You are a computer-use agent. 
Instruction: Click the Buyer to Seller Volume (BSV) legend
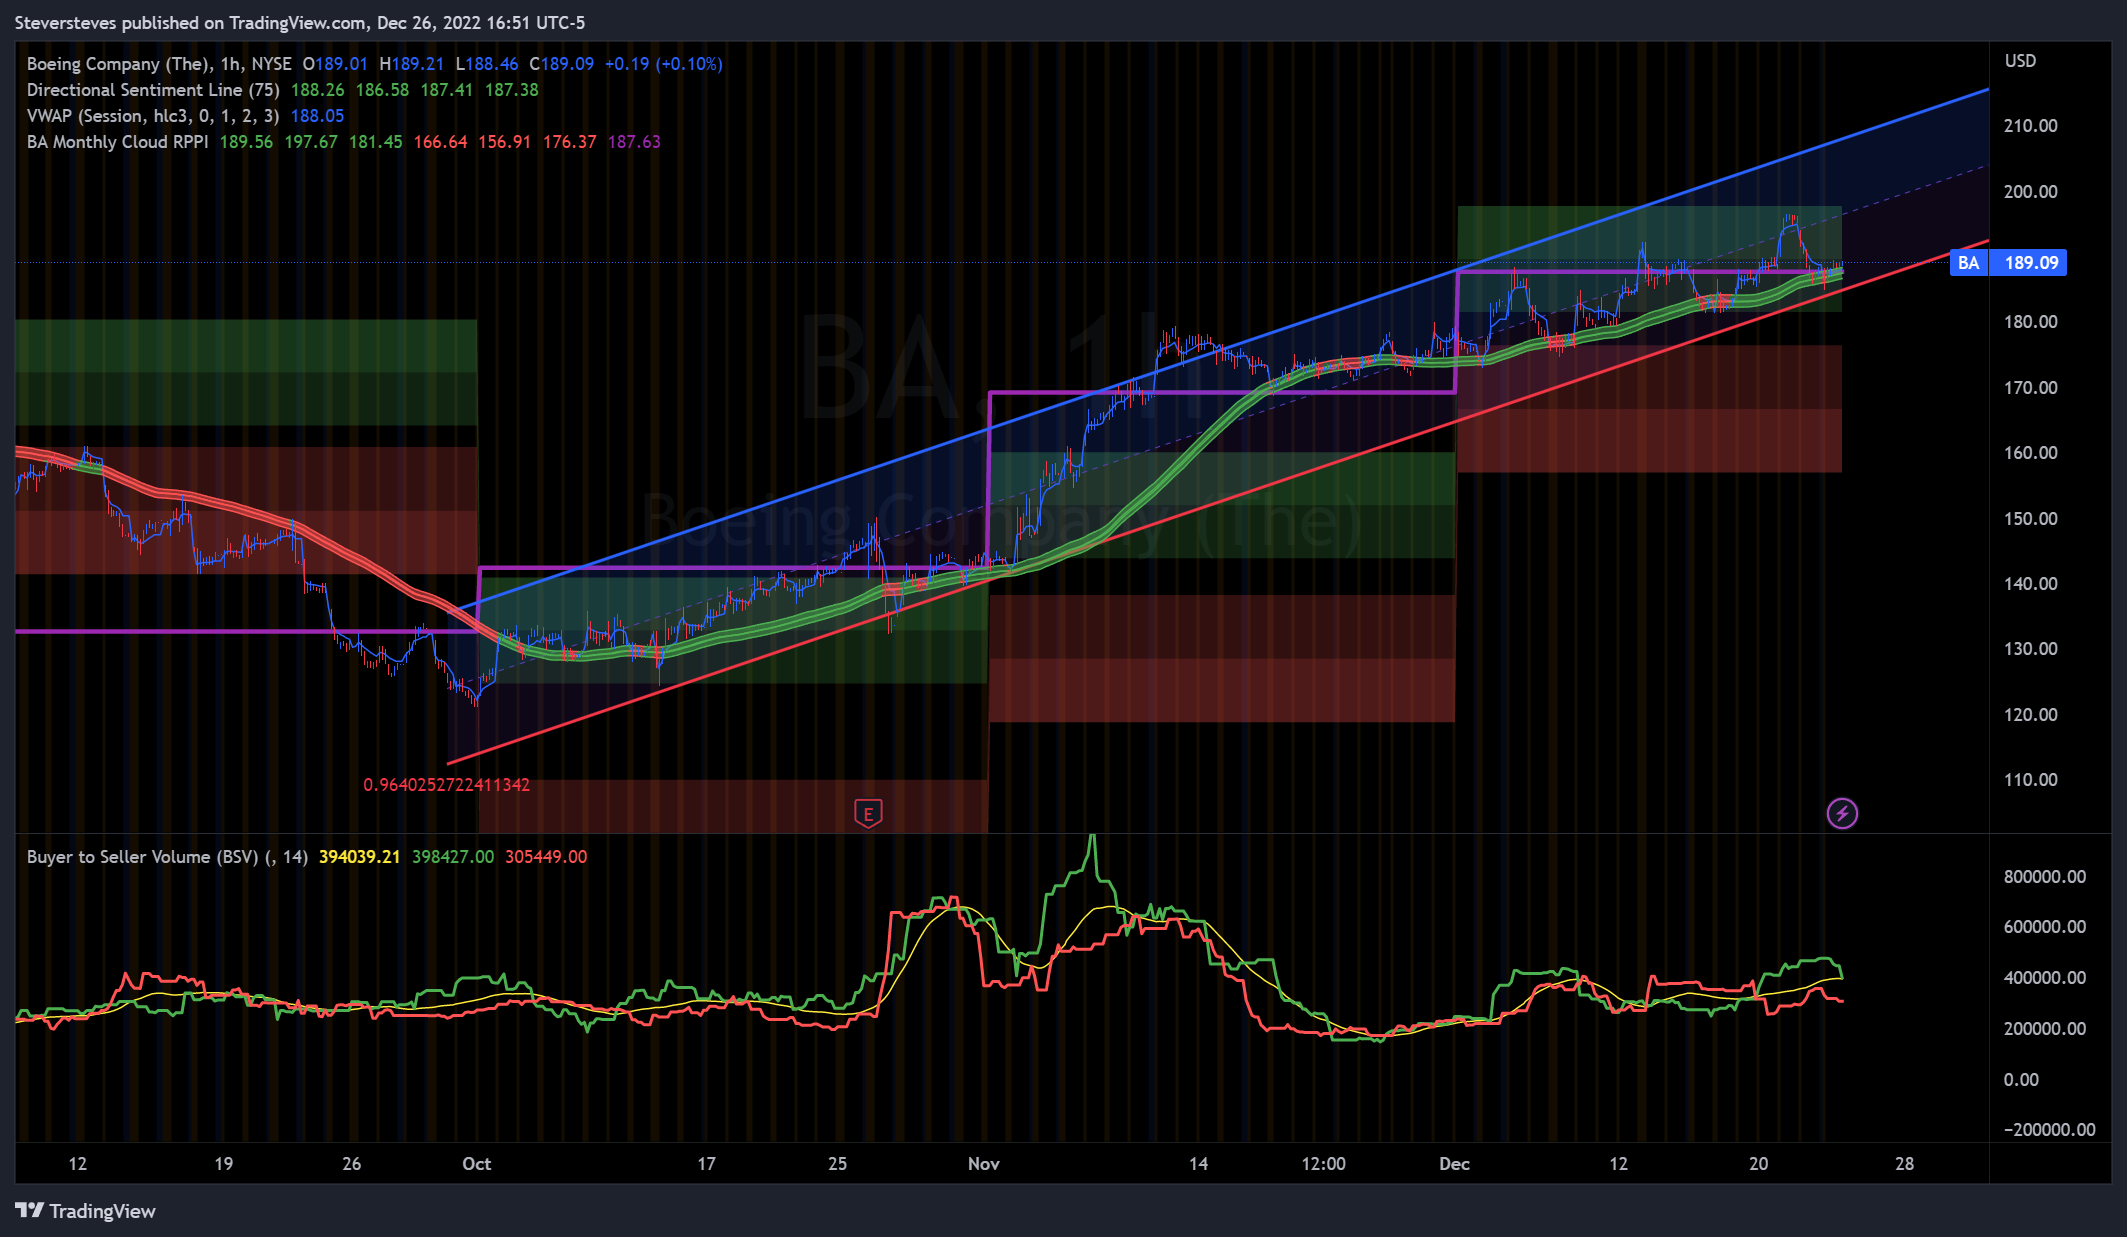167,857
